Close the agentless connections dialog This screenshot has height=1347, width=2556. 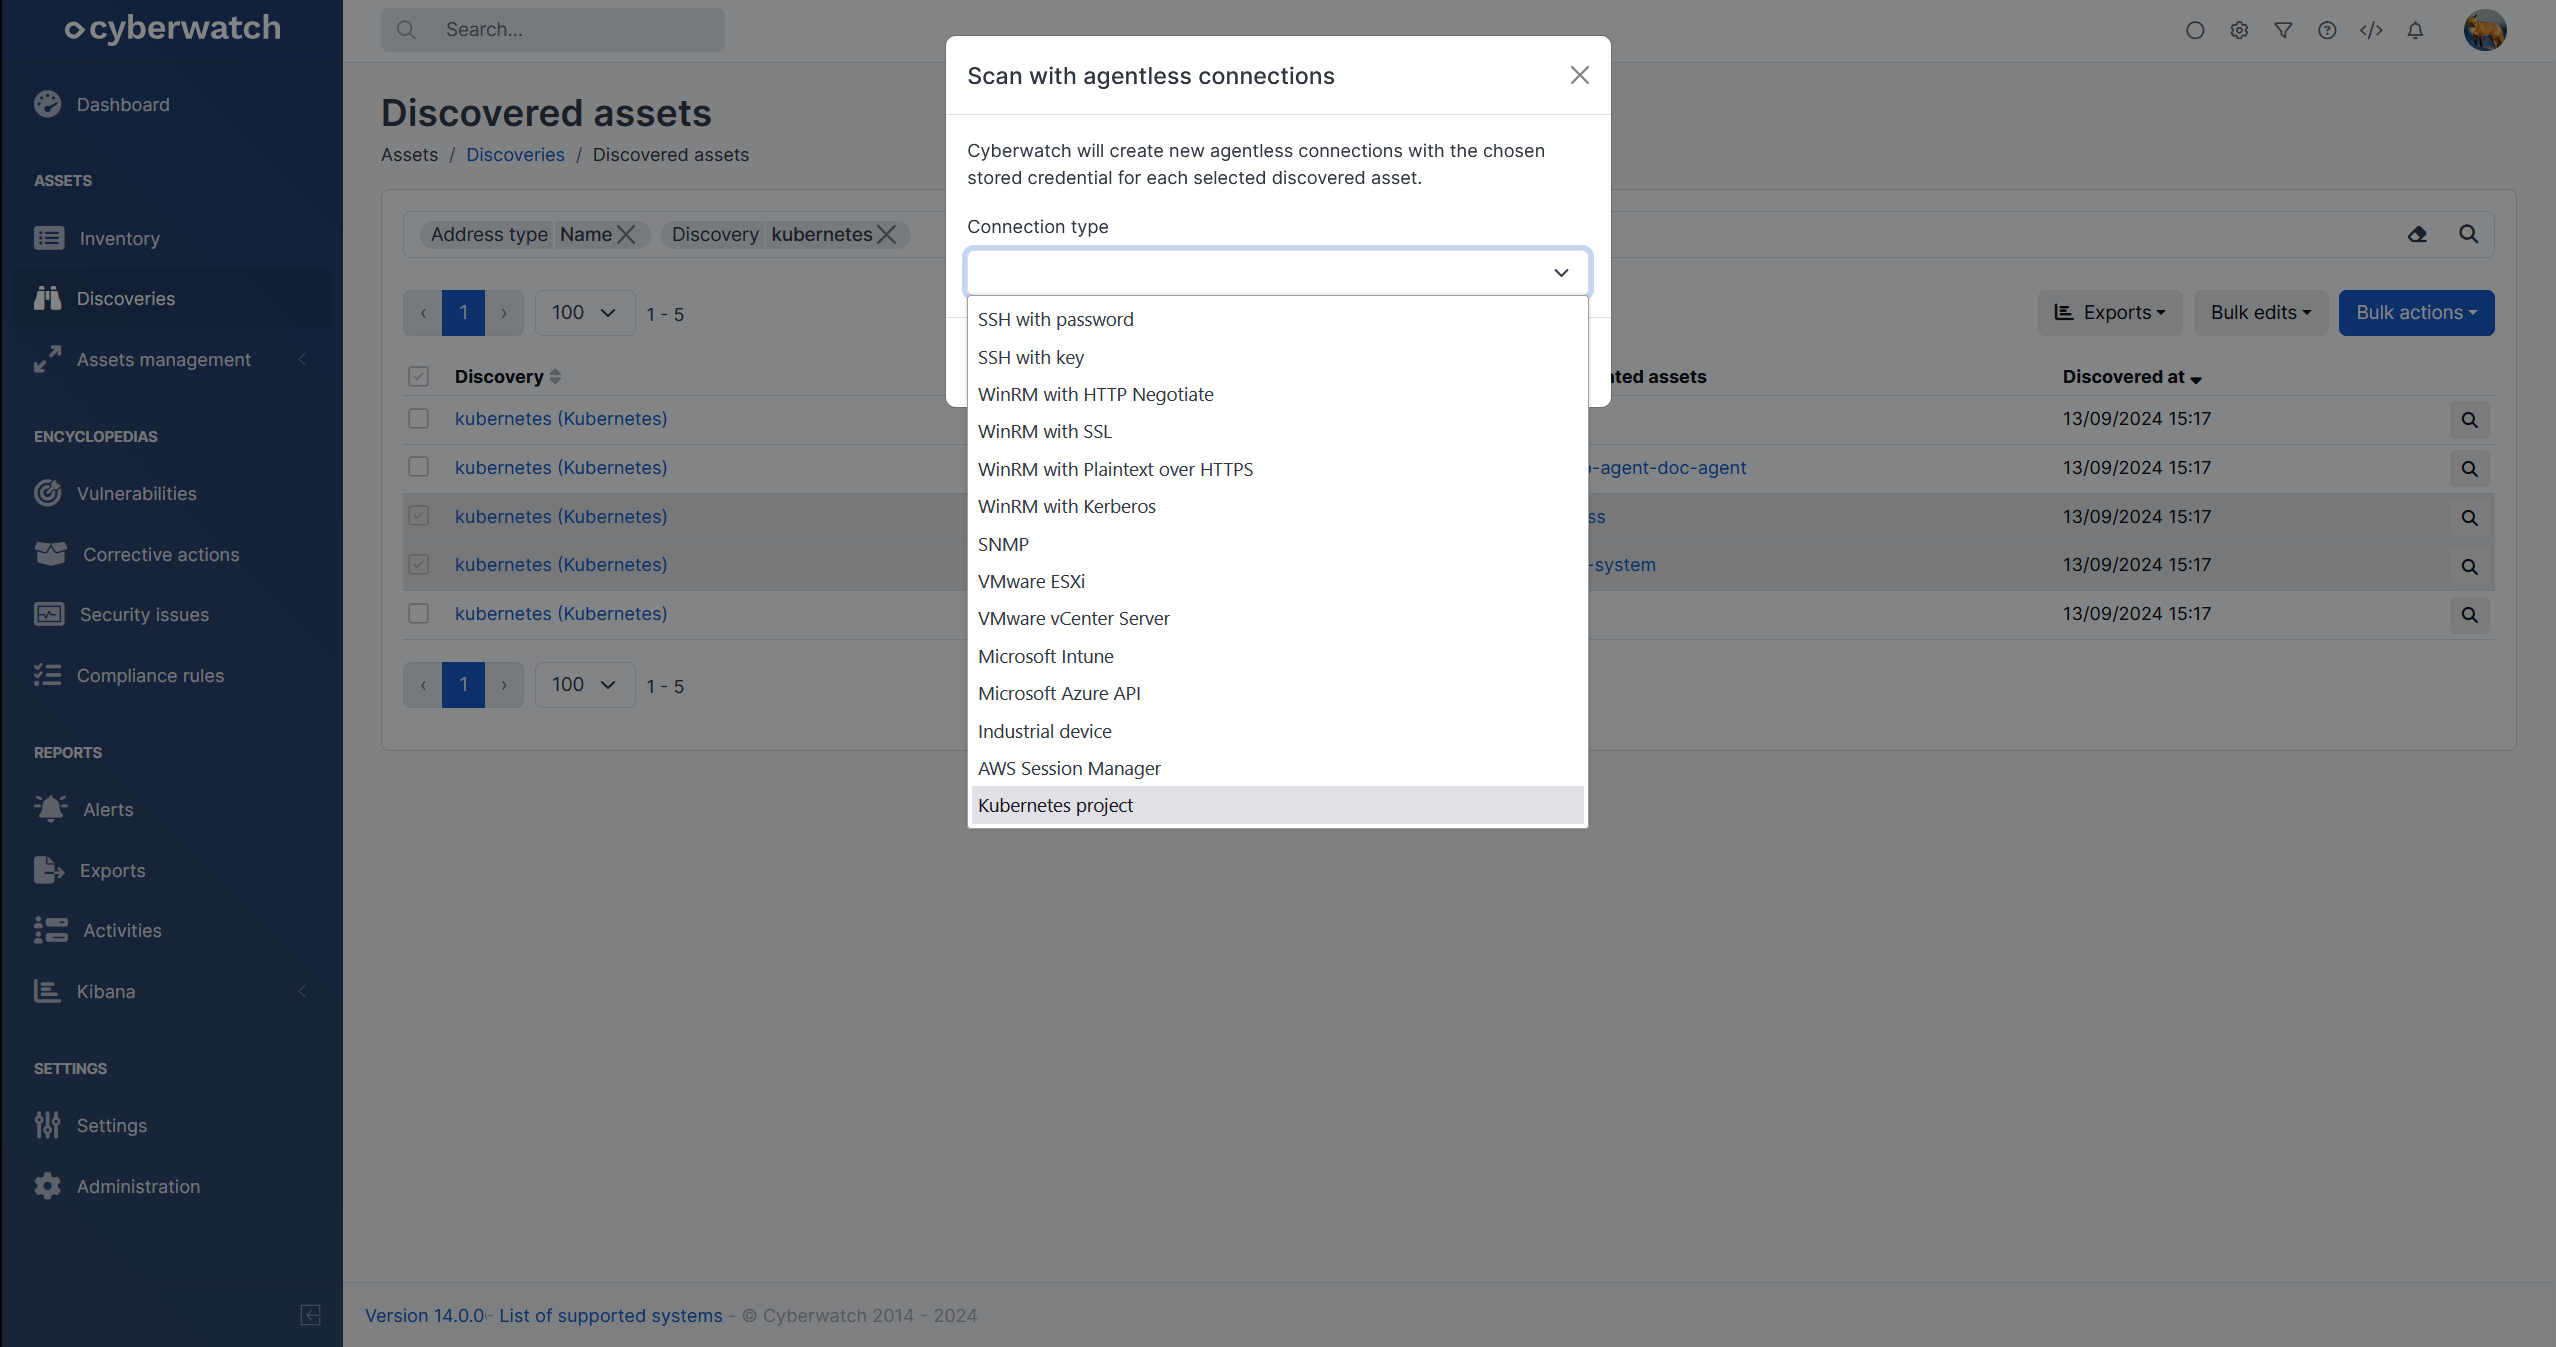[1579, 75]
